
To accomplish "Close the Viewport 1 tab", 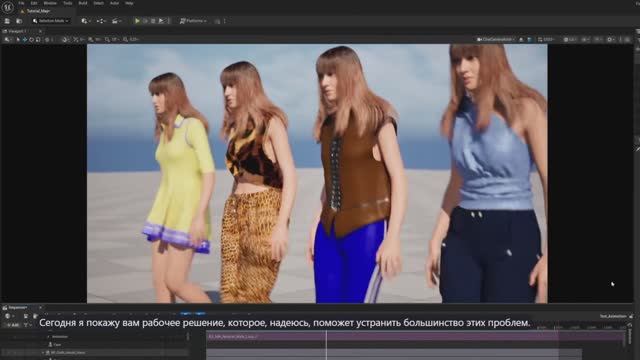I will [x=40, y=31].
